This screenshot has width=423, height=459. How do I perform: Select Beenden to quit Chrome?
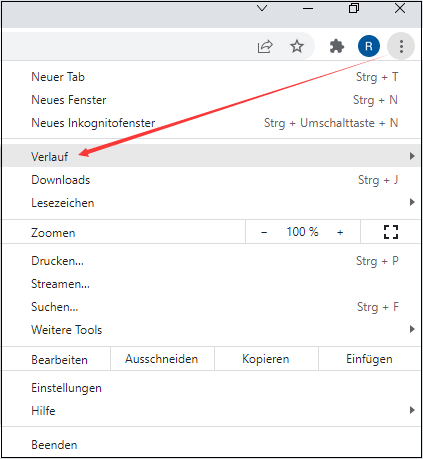211,445
